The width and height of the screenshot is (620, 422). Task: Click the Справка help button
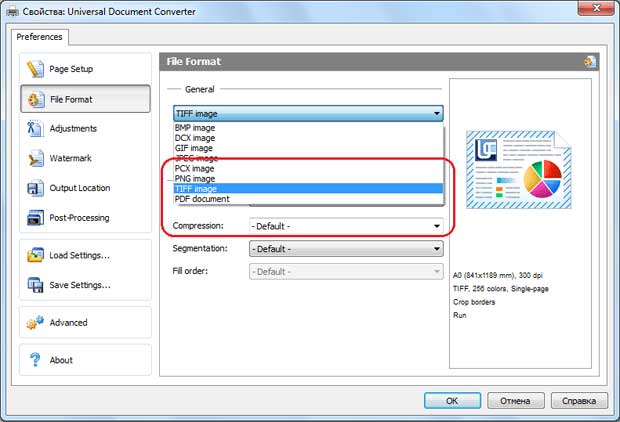579,401
